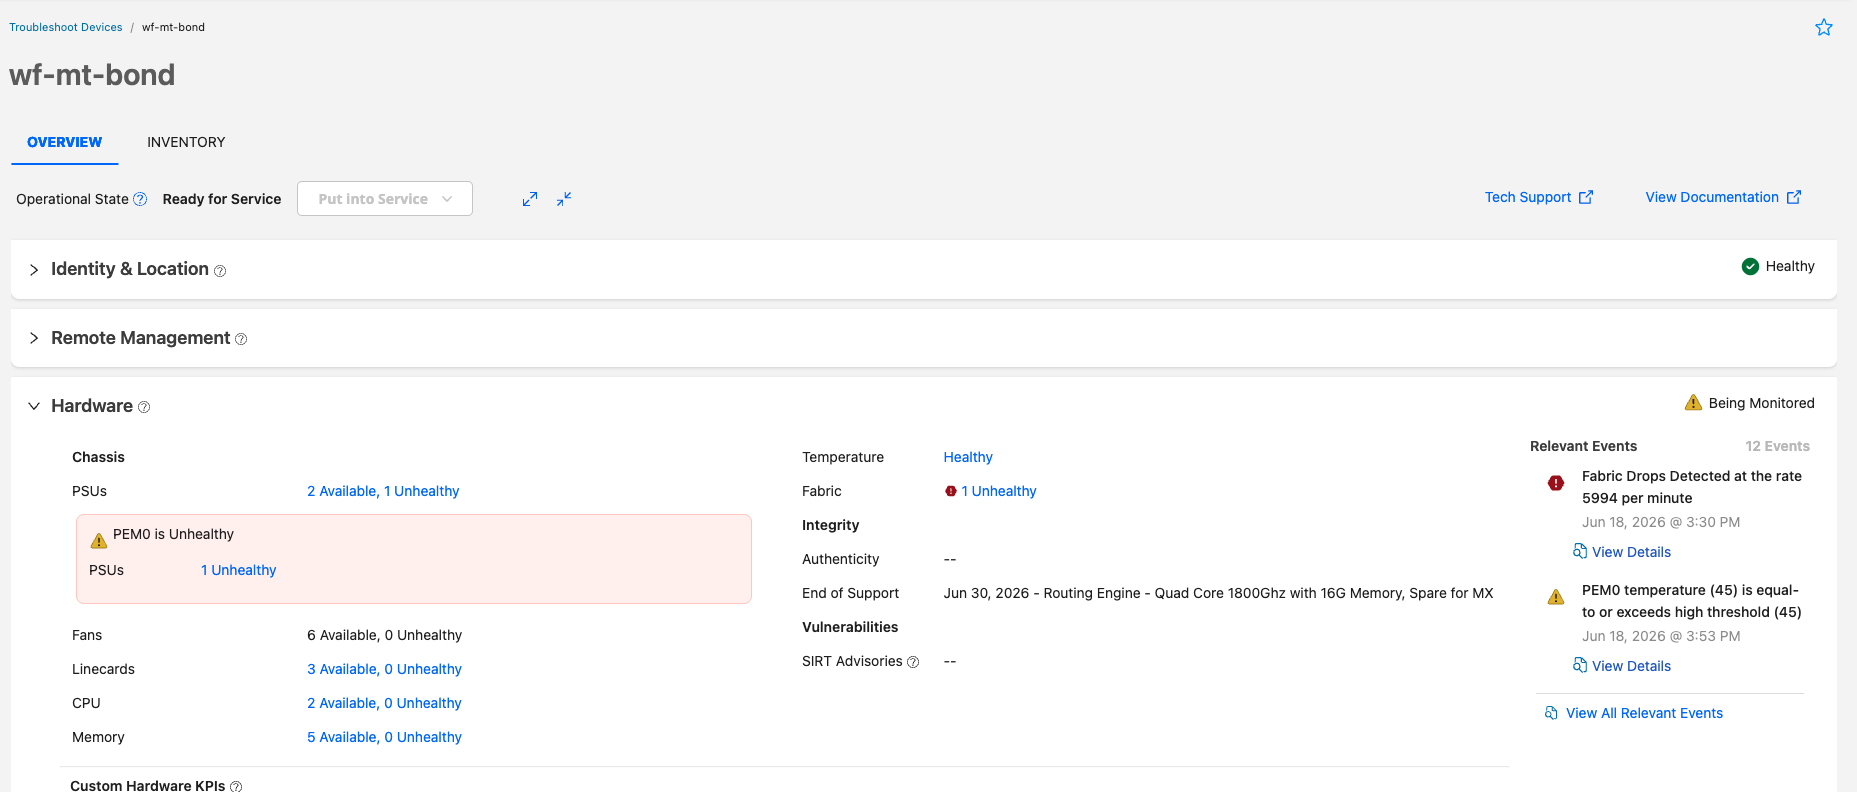
Task: Expand the Identity & Location section
Action: point(34,270)
